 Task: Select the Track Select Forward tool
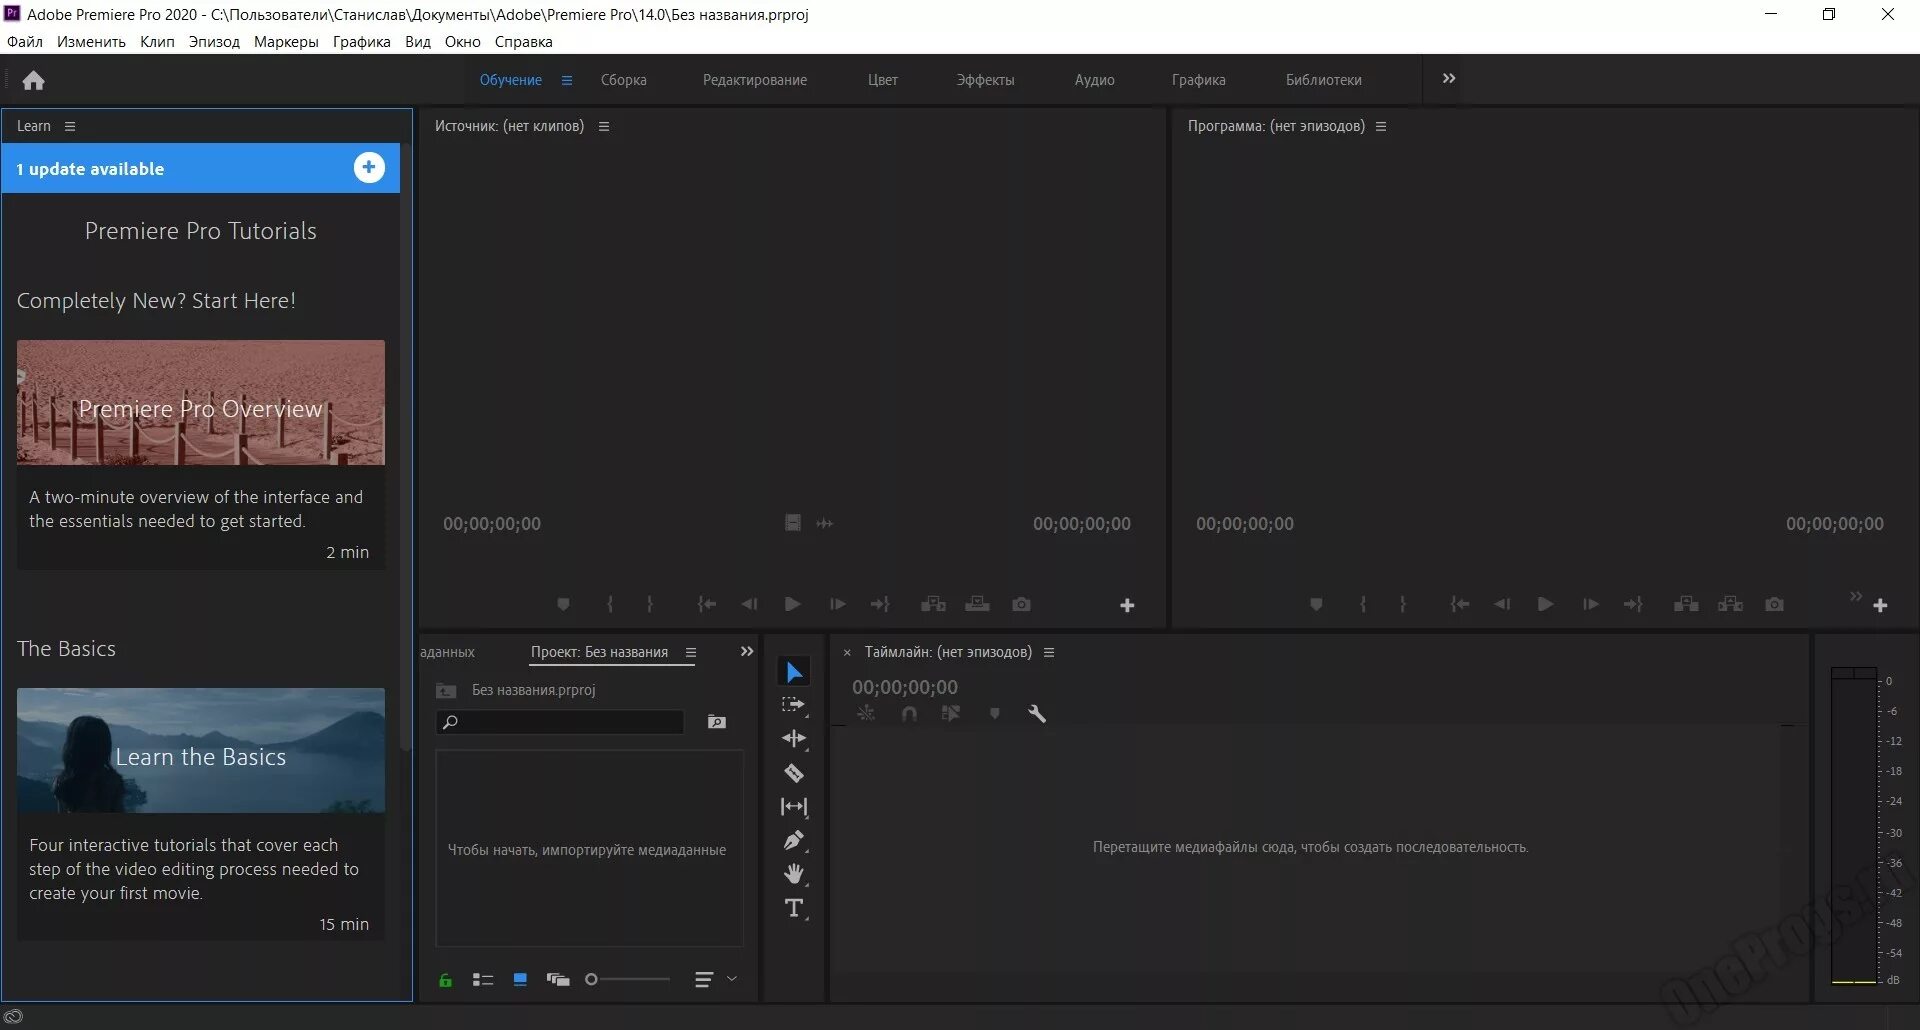tap(794, 705)
